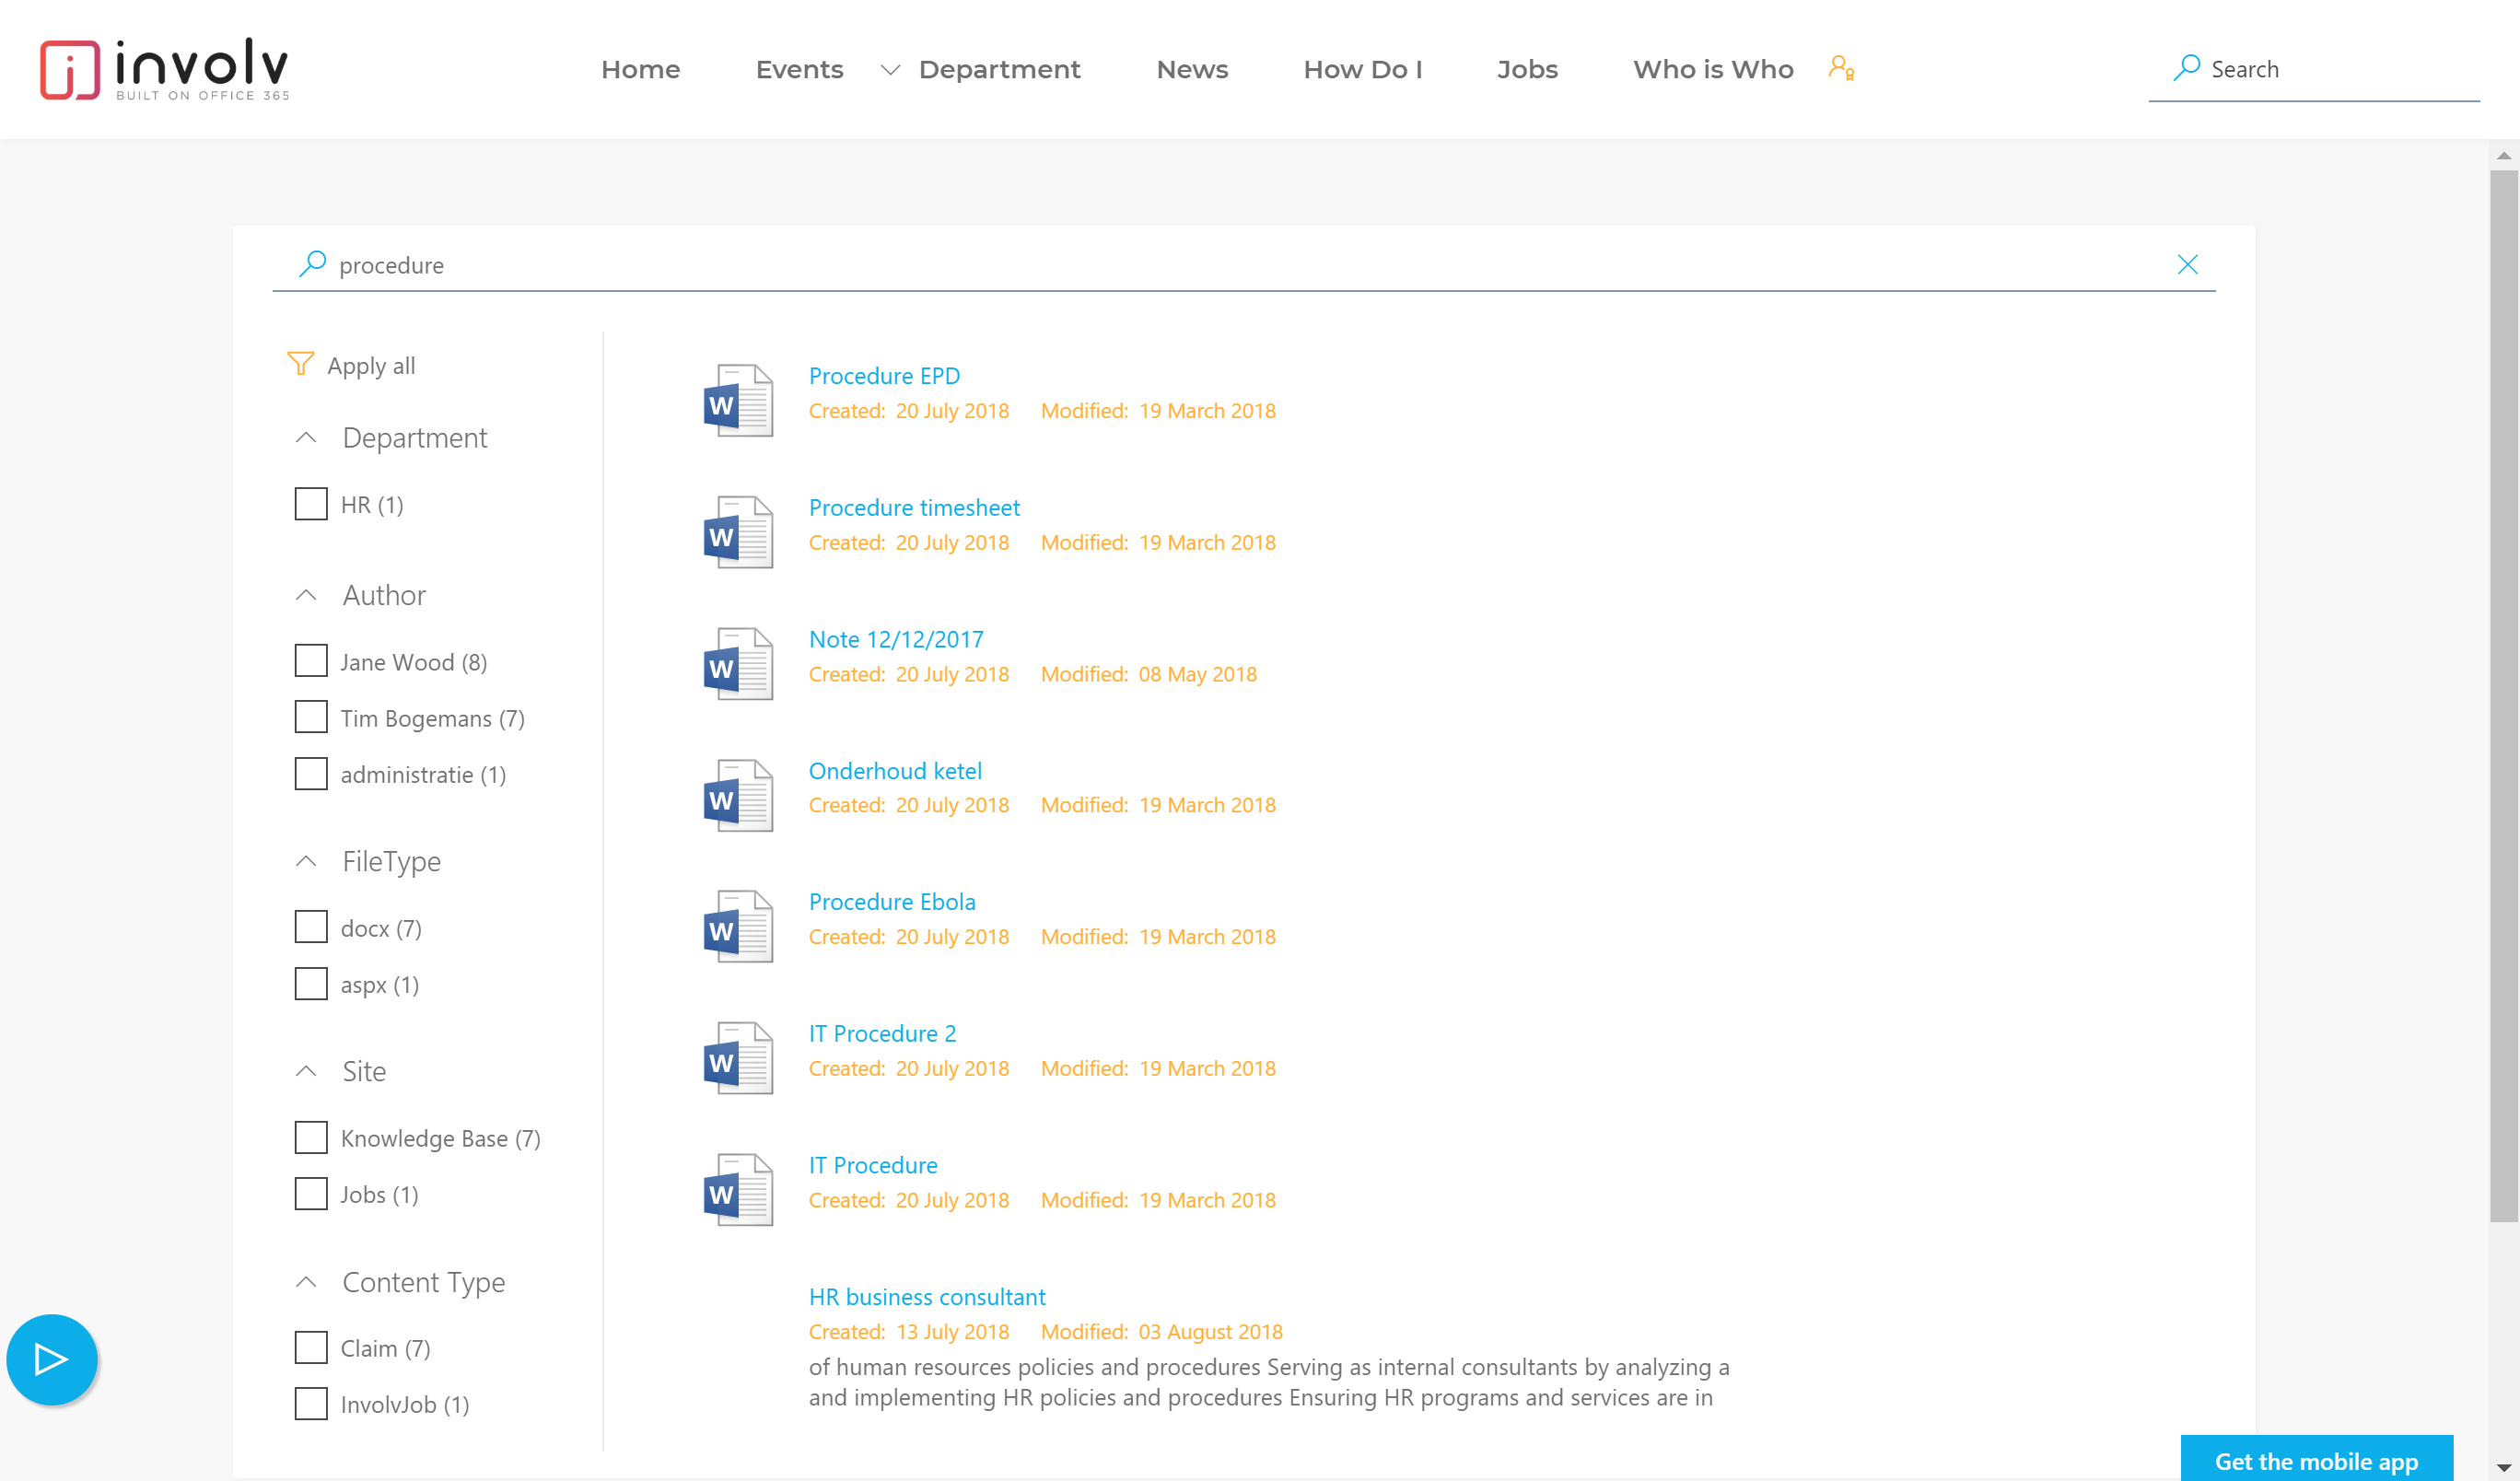
Task: Go to Home in the navigation
Action: (x=640, y=69)
